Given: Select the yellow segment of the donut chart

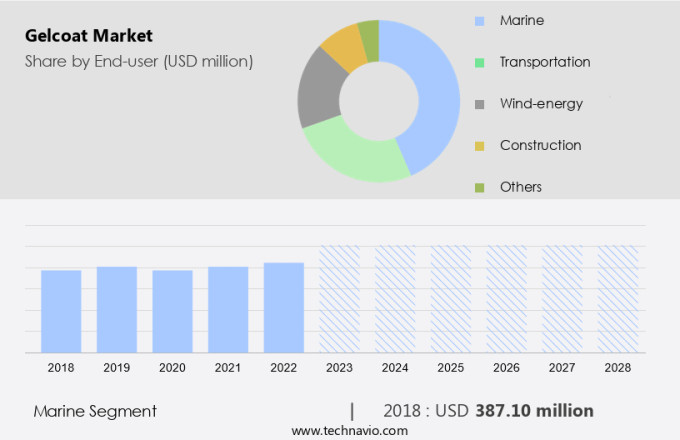Looking at the screenshot, I should pyautogui.click(x=344, y=46).
